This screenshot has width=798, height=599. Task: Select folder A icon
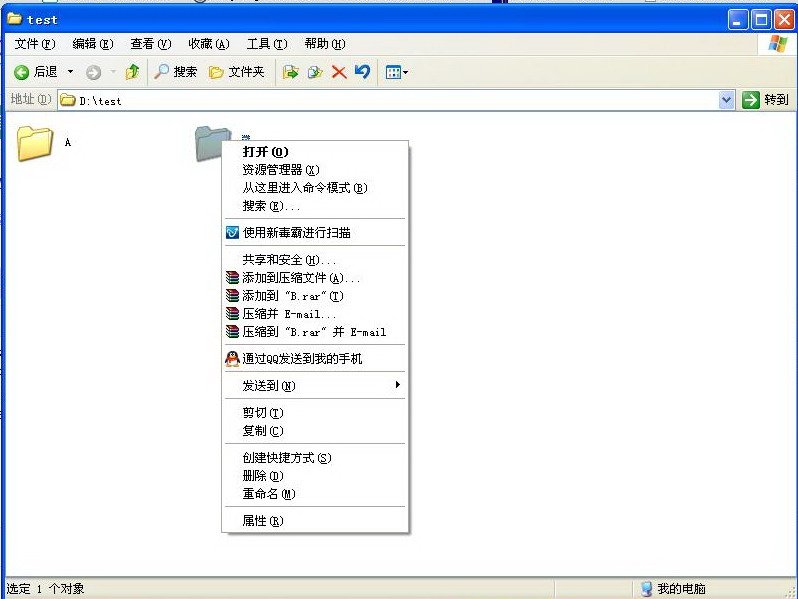[35, 144]
